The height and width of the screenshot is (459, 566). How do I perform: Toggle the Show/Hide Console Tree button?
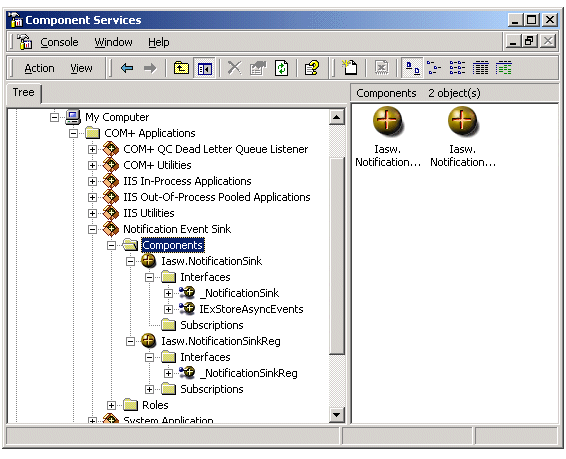pos(205,68)
